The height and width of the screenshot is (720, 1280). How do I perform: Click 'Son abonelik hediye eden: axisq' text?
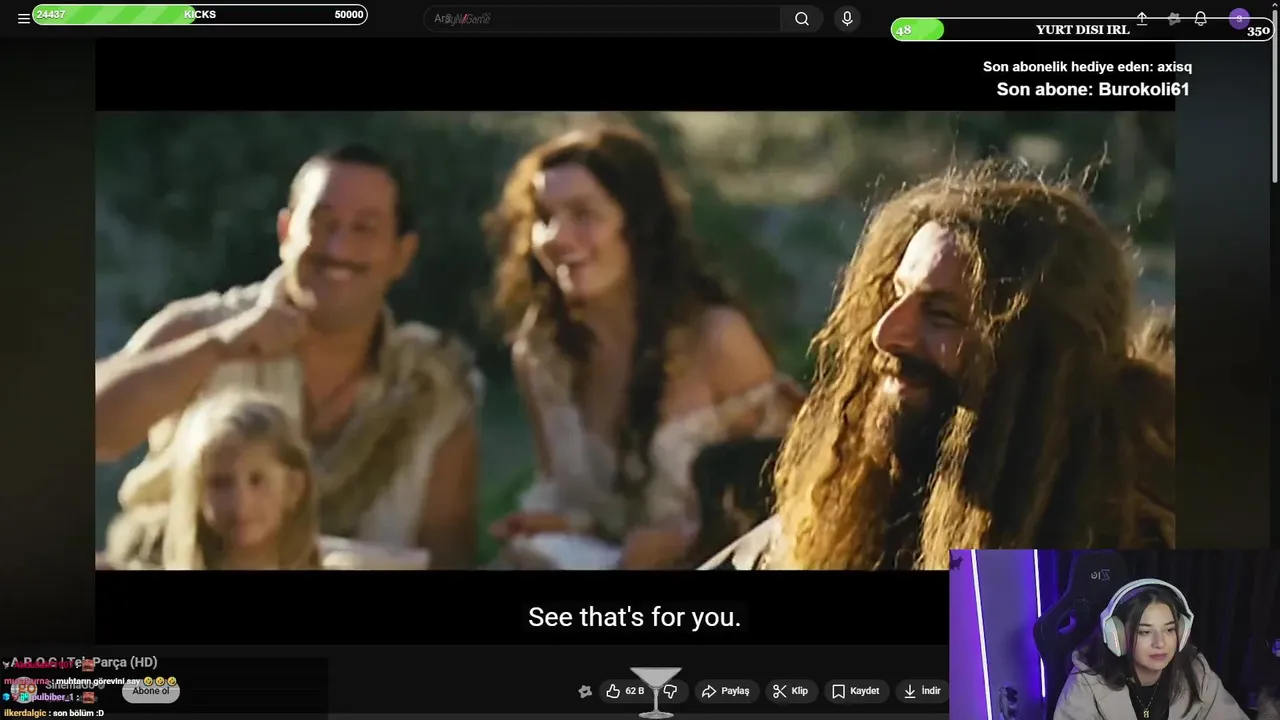tap(1087, 67)
